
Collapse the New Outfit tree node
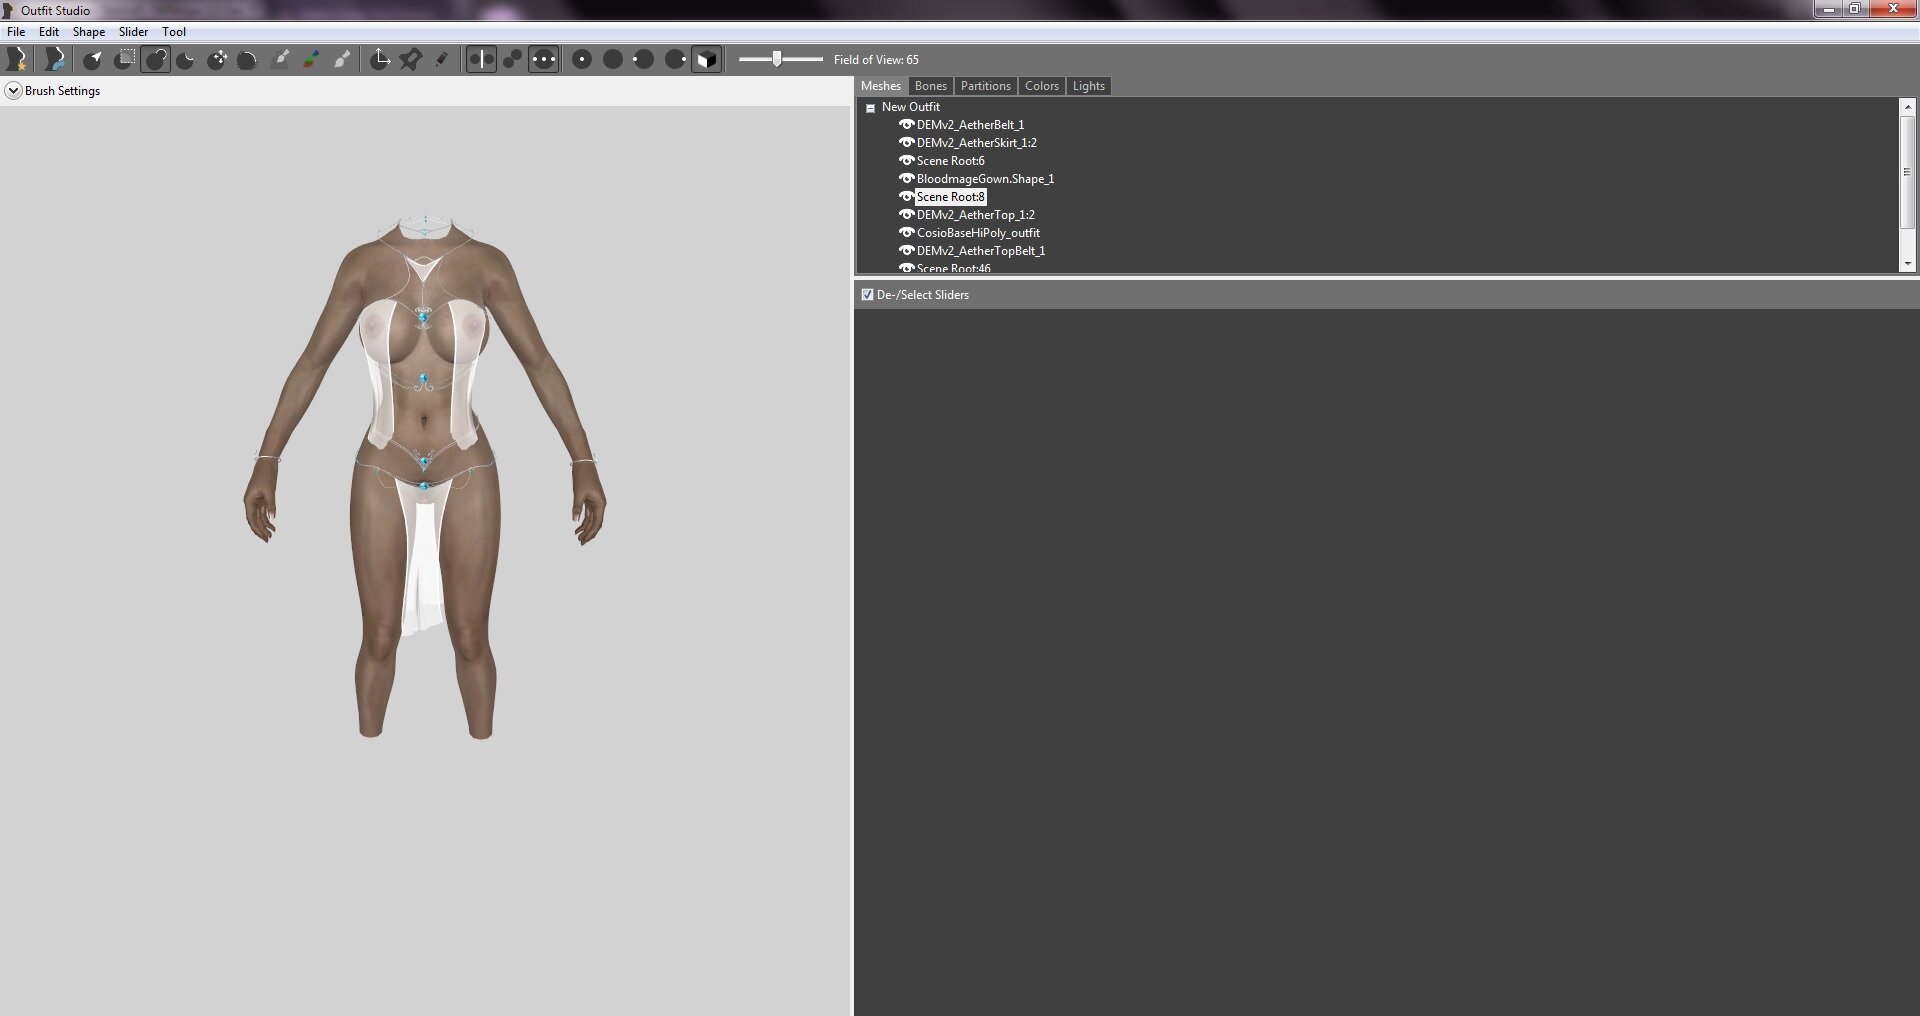pos(870,108)
